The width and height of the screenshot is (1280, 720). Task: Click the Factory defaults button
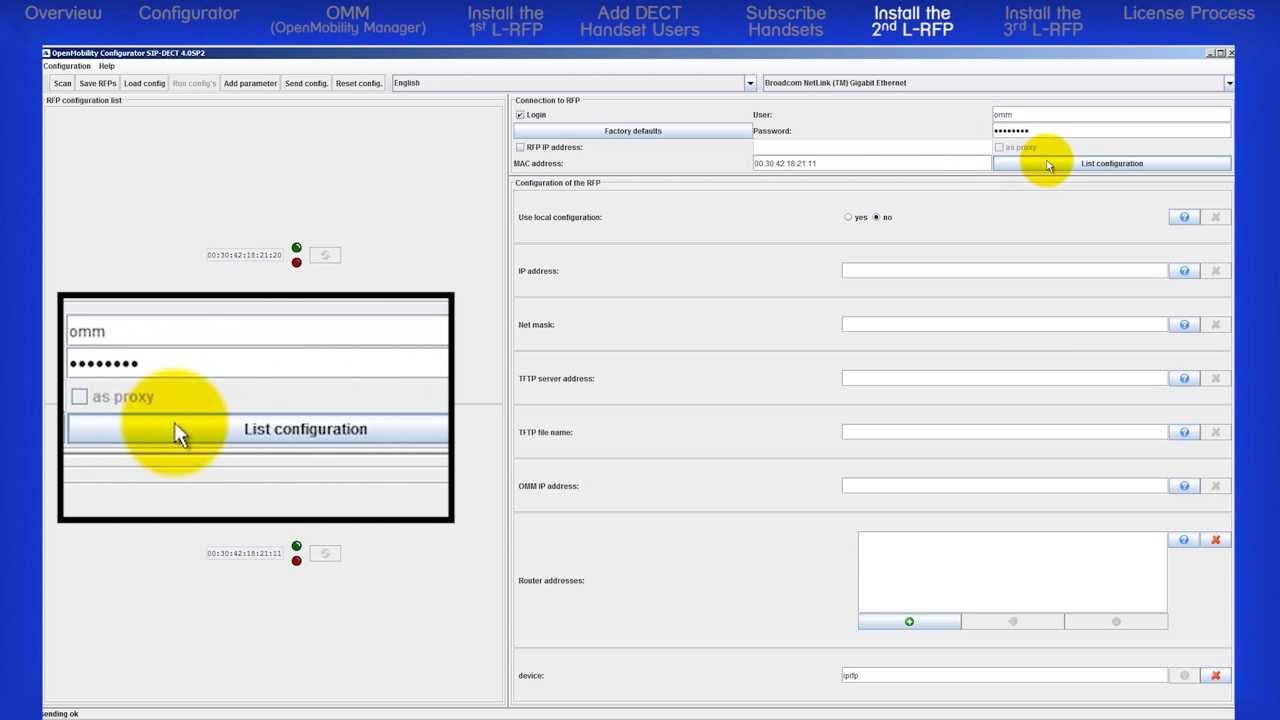tap(633, 131)
